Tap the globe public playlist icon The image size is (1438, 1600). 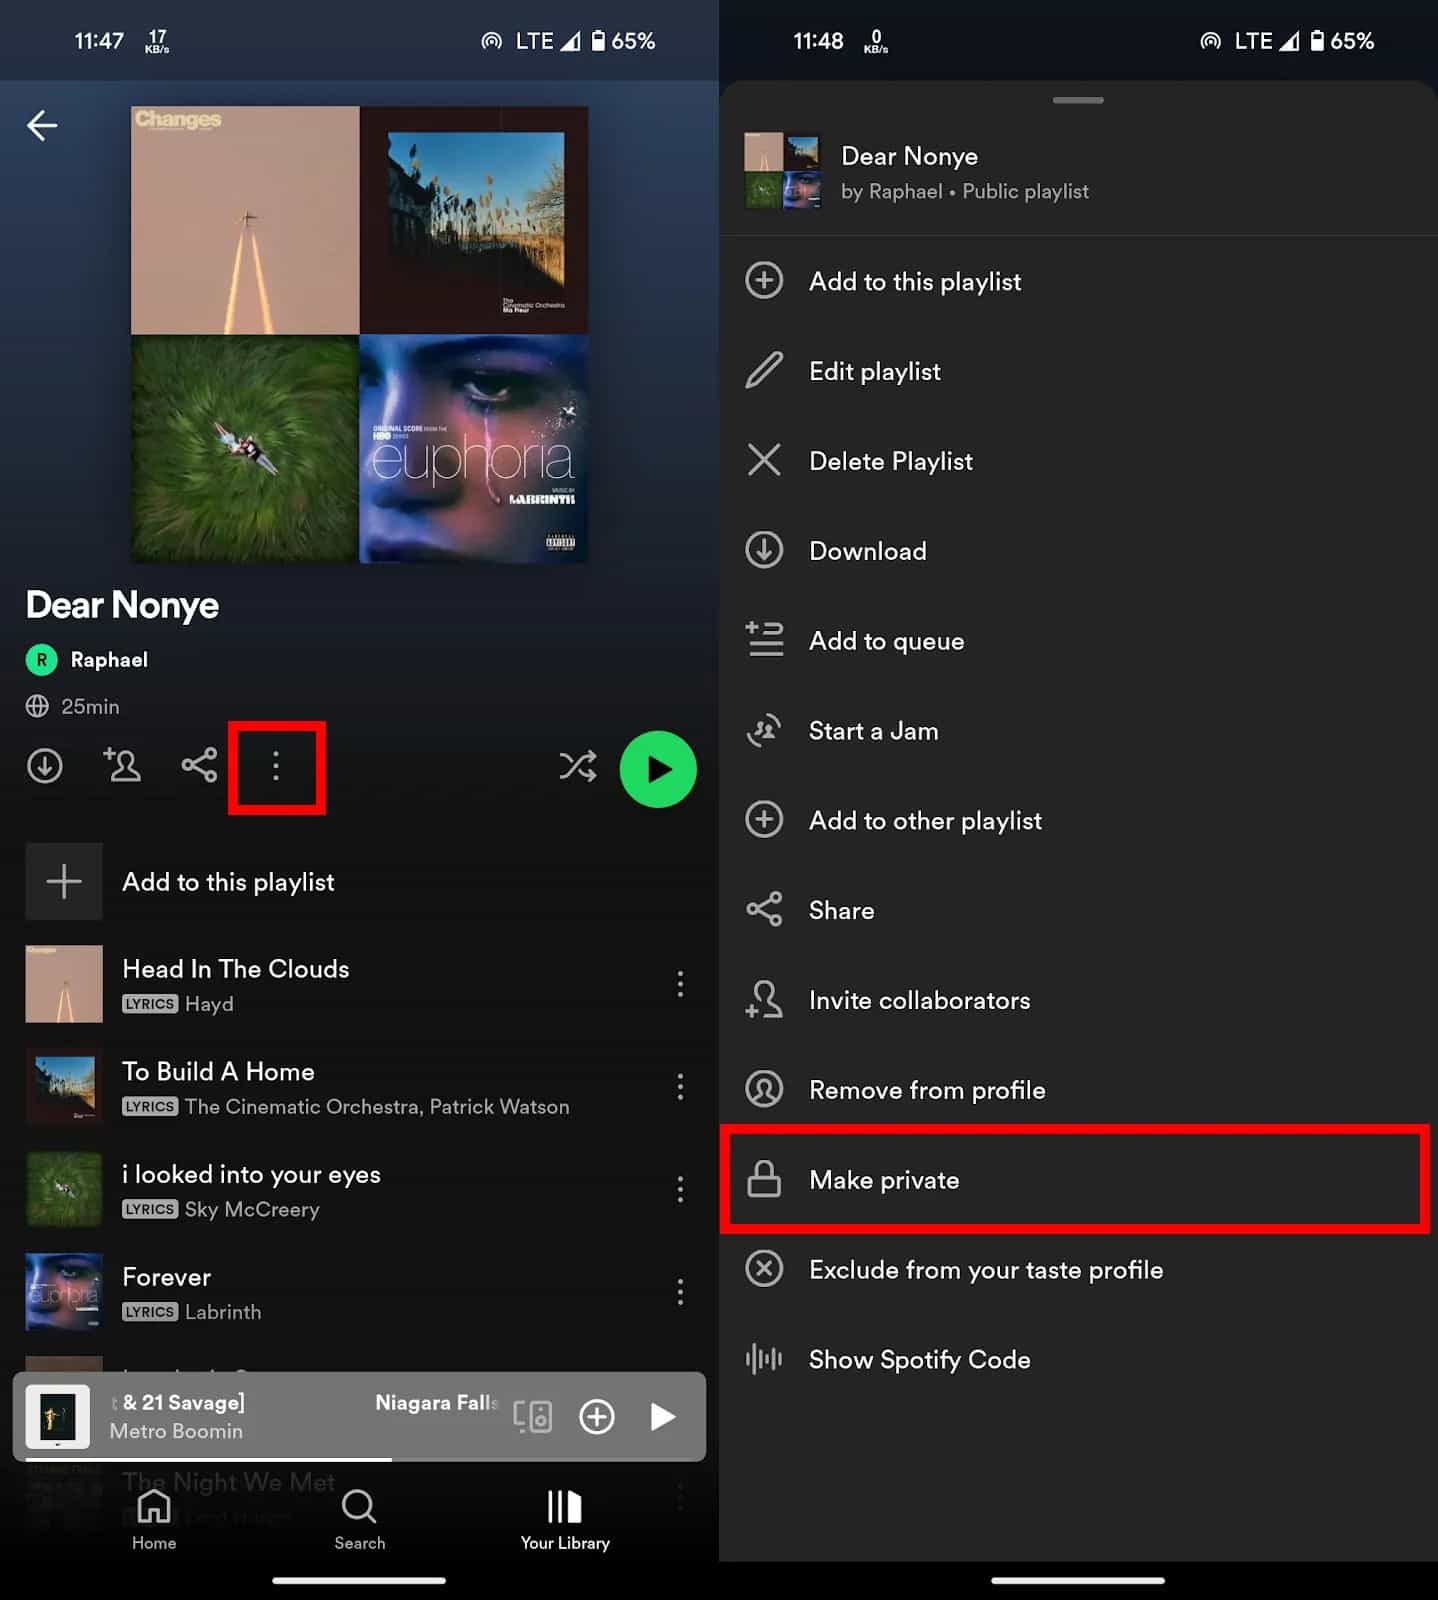[x=37, y=706]
